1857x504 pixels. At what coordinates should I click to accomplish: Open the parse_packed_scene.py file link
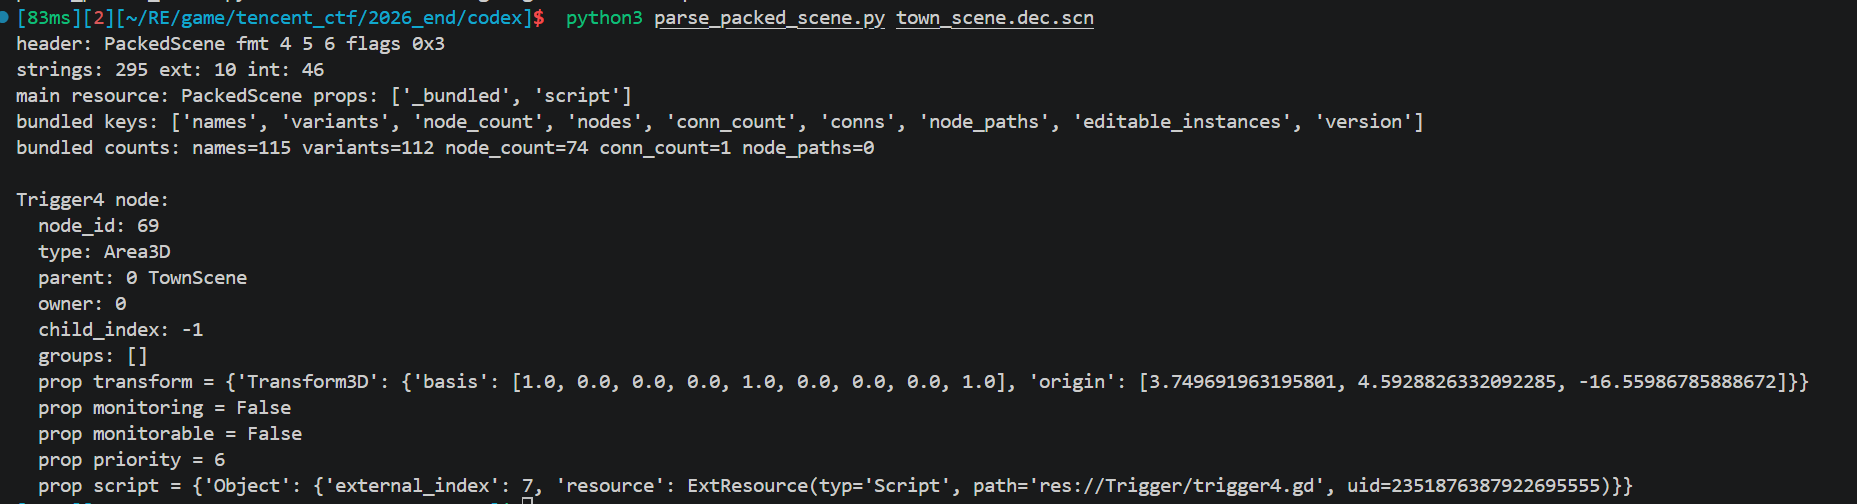pos(769,18)
